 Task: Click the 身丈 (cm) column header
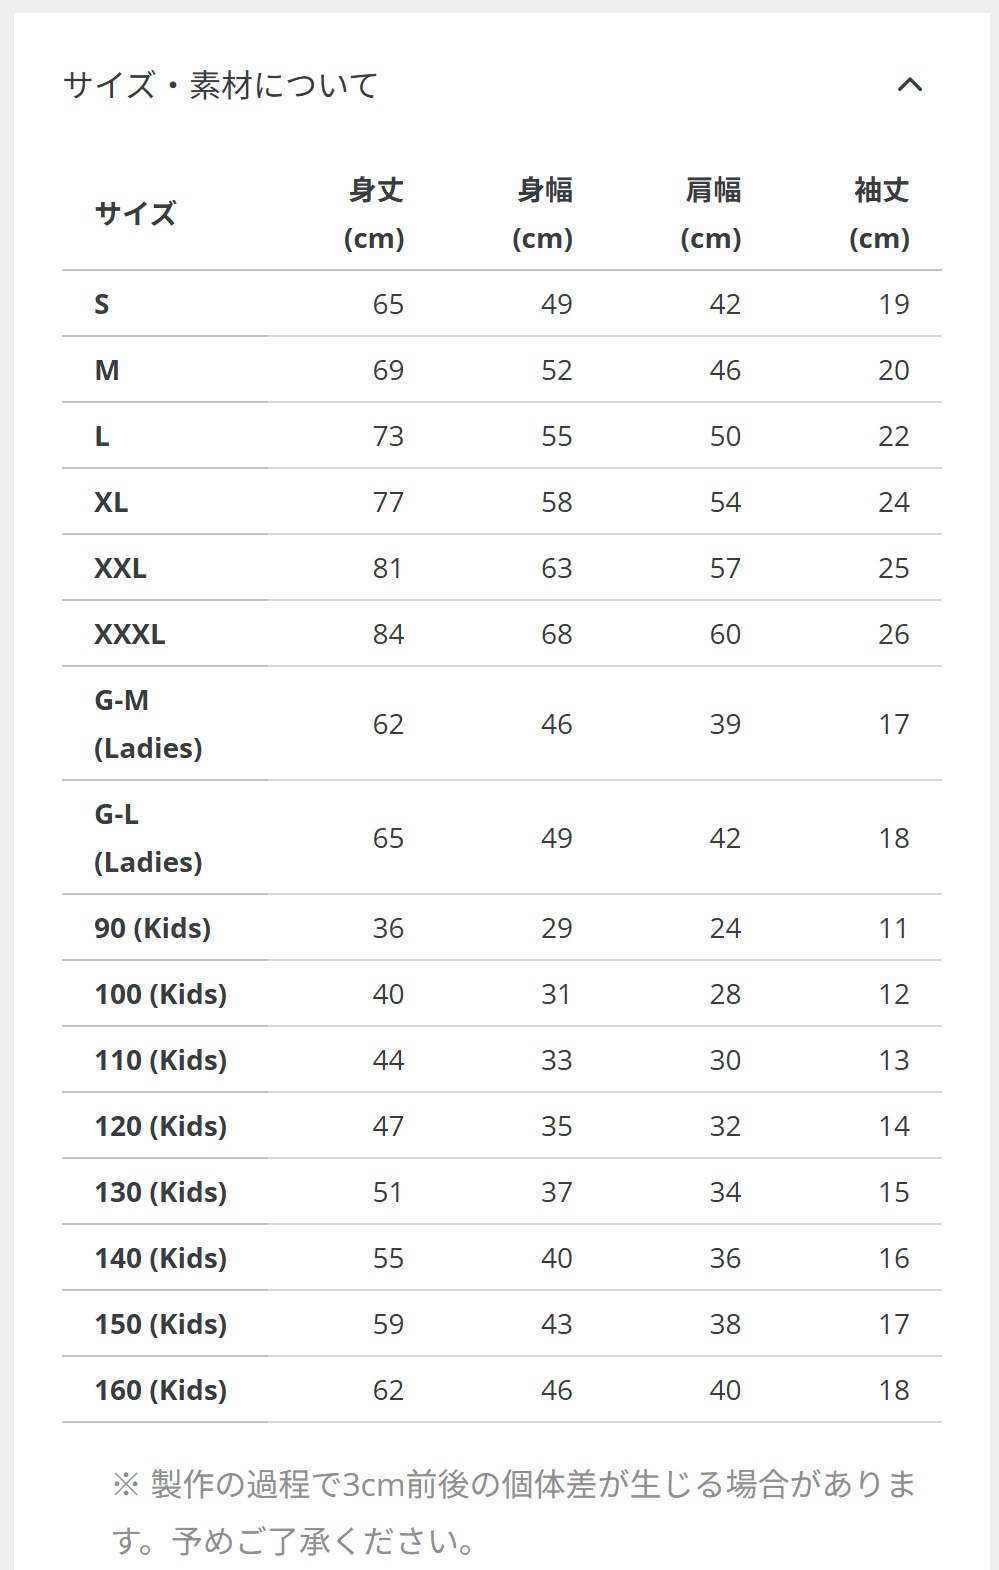pyautogui.click(x=374, y=213)
